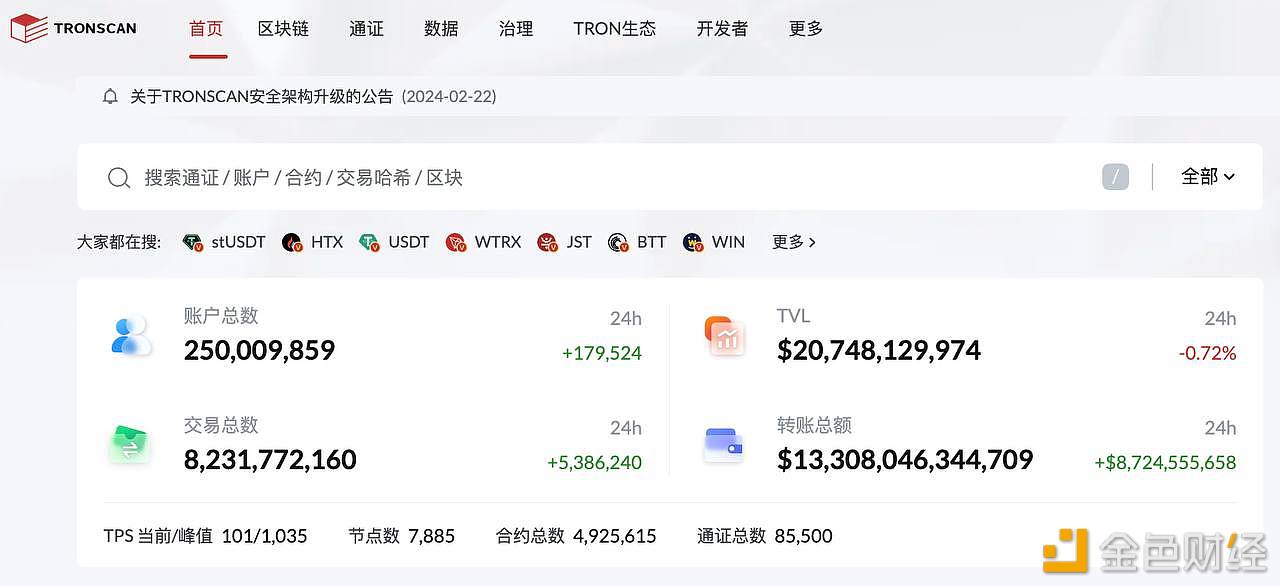The height and width of the screenshot is (586, 1280).
Task: Click the 转账总额 label
Action: (x=814, y=425)
